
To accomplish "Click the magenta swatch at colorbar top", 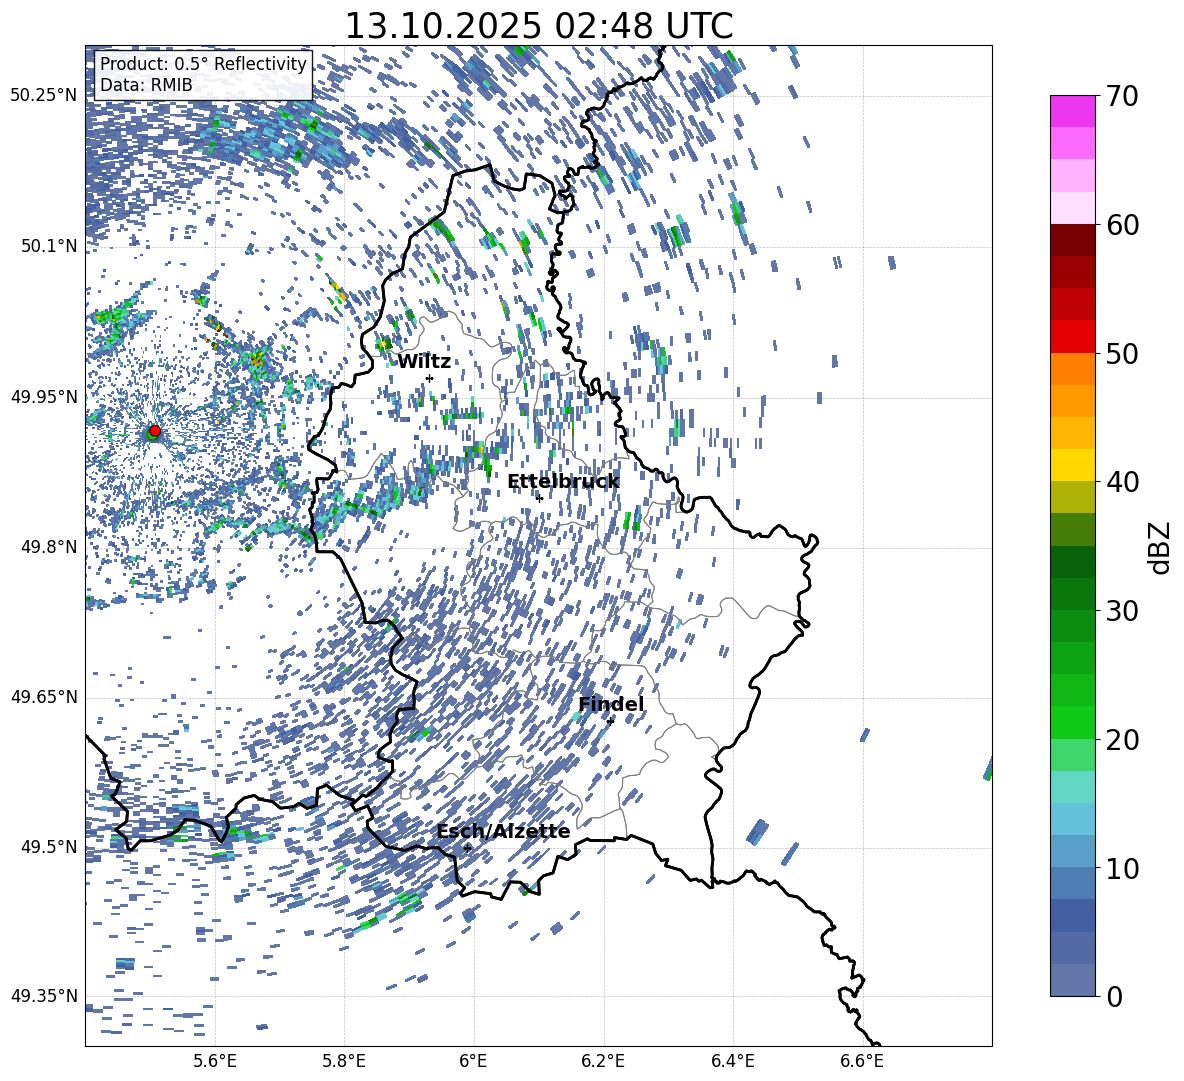I will pyautogui.click(x=1072, y=112).
